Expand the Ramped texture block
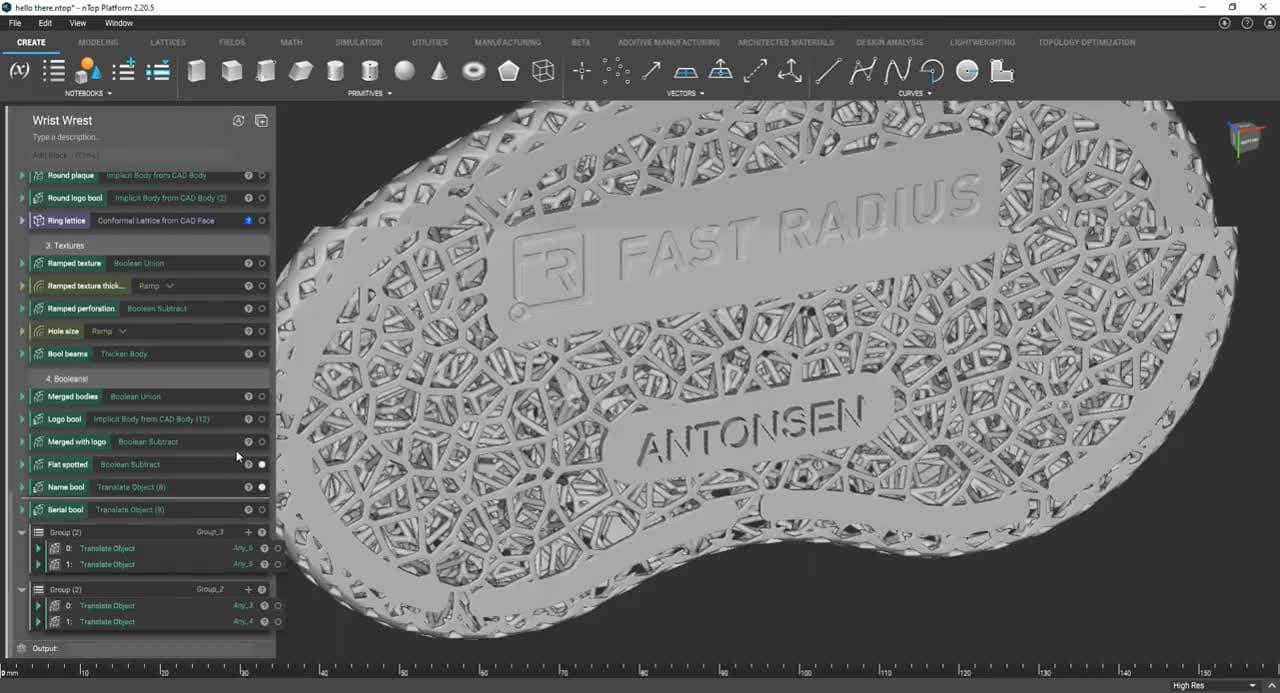 point(22,263)
